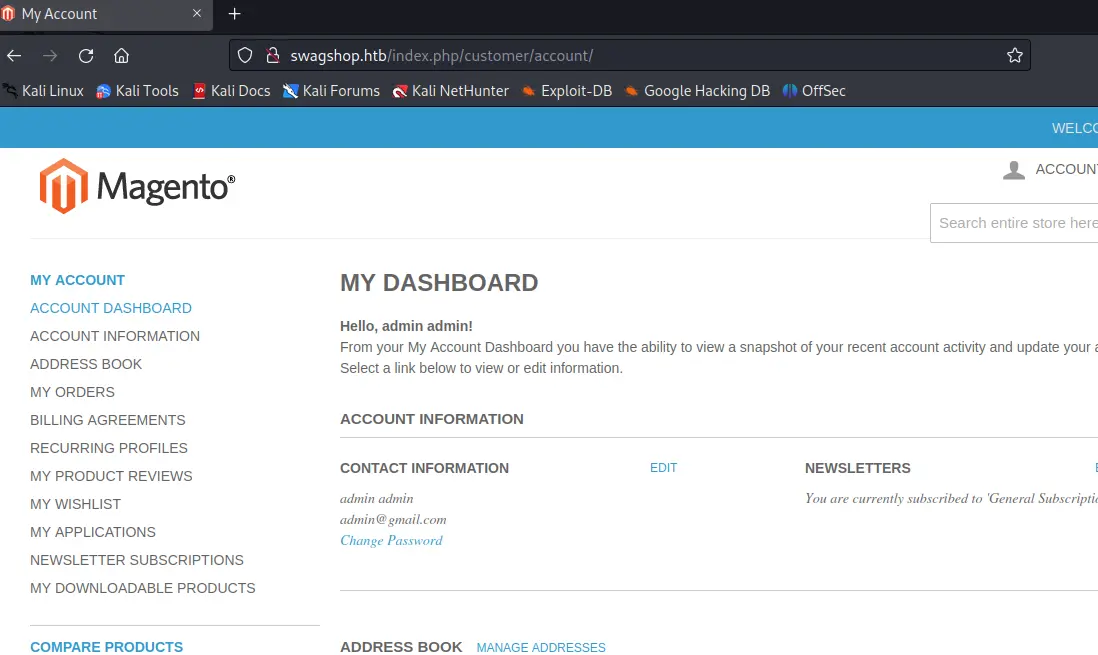Screen dimensions: 1098x655
Task: Click the account person silhouette icon
Action: click(x=1014, y=170)
